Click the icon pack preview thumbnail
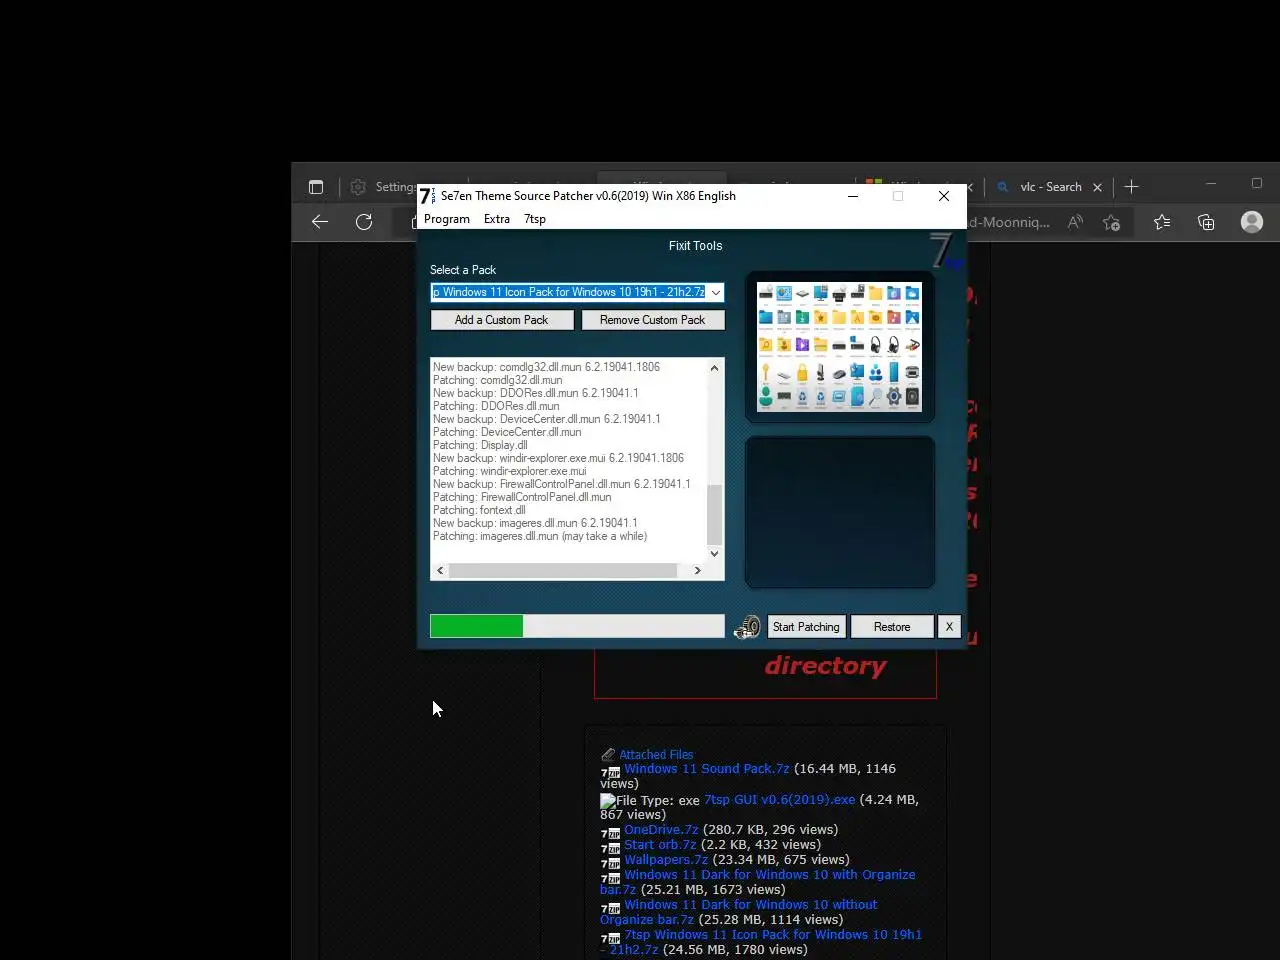Viewport: 1280px width, 960px height. pos(840,346)
